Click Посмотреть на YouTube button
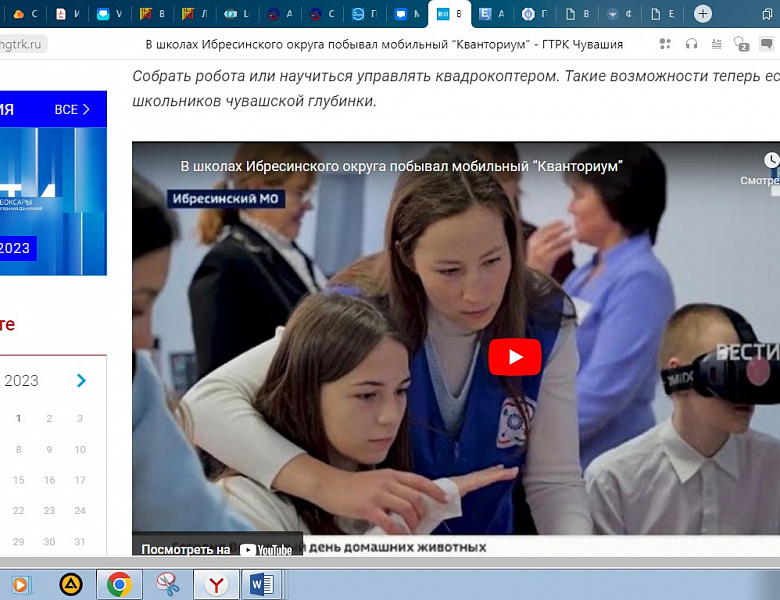Viewport: 780px width, 600px height. point(217,549)
